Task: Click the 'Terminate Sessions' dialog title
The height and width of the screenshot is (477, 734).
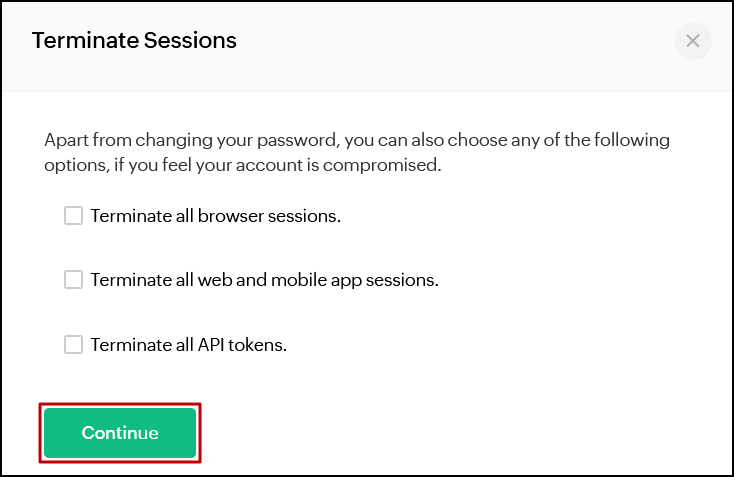Action: (134, 41)
